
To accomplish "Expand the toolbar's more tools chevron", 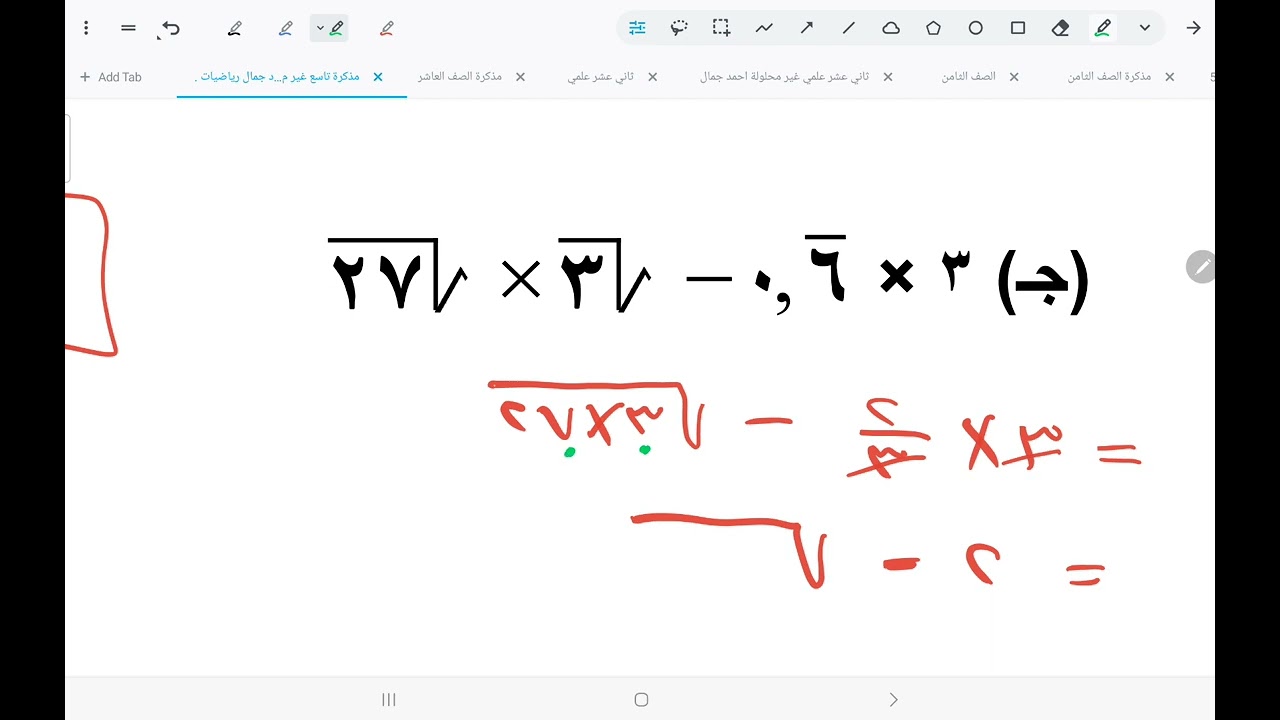I will pyautogui.click(x=1145, y=28).
